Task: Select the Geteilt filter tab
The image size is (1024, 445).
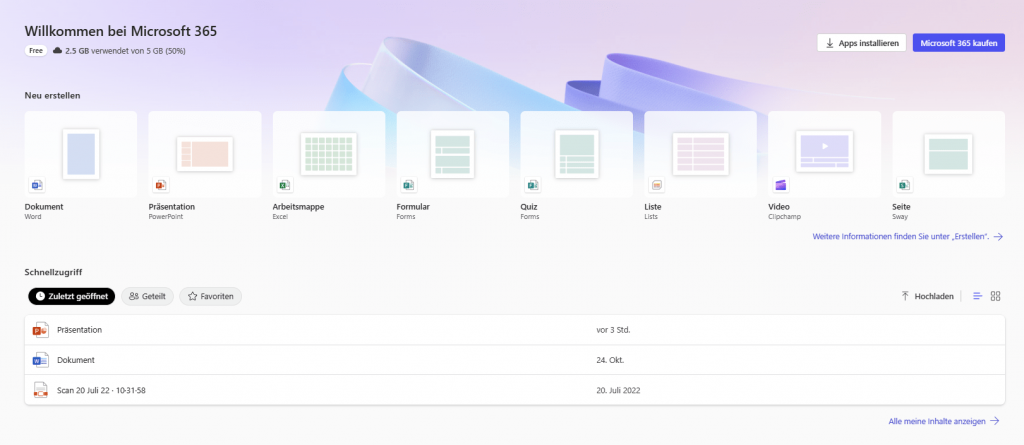Action: (147, 296)
